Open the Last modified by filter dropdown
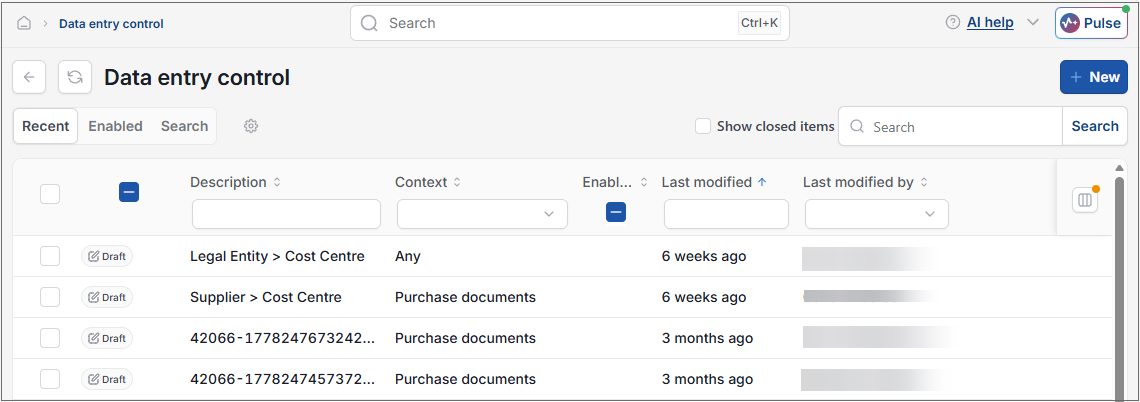The image size is (1140, 402). (877, 214)
